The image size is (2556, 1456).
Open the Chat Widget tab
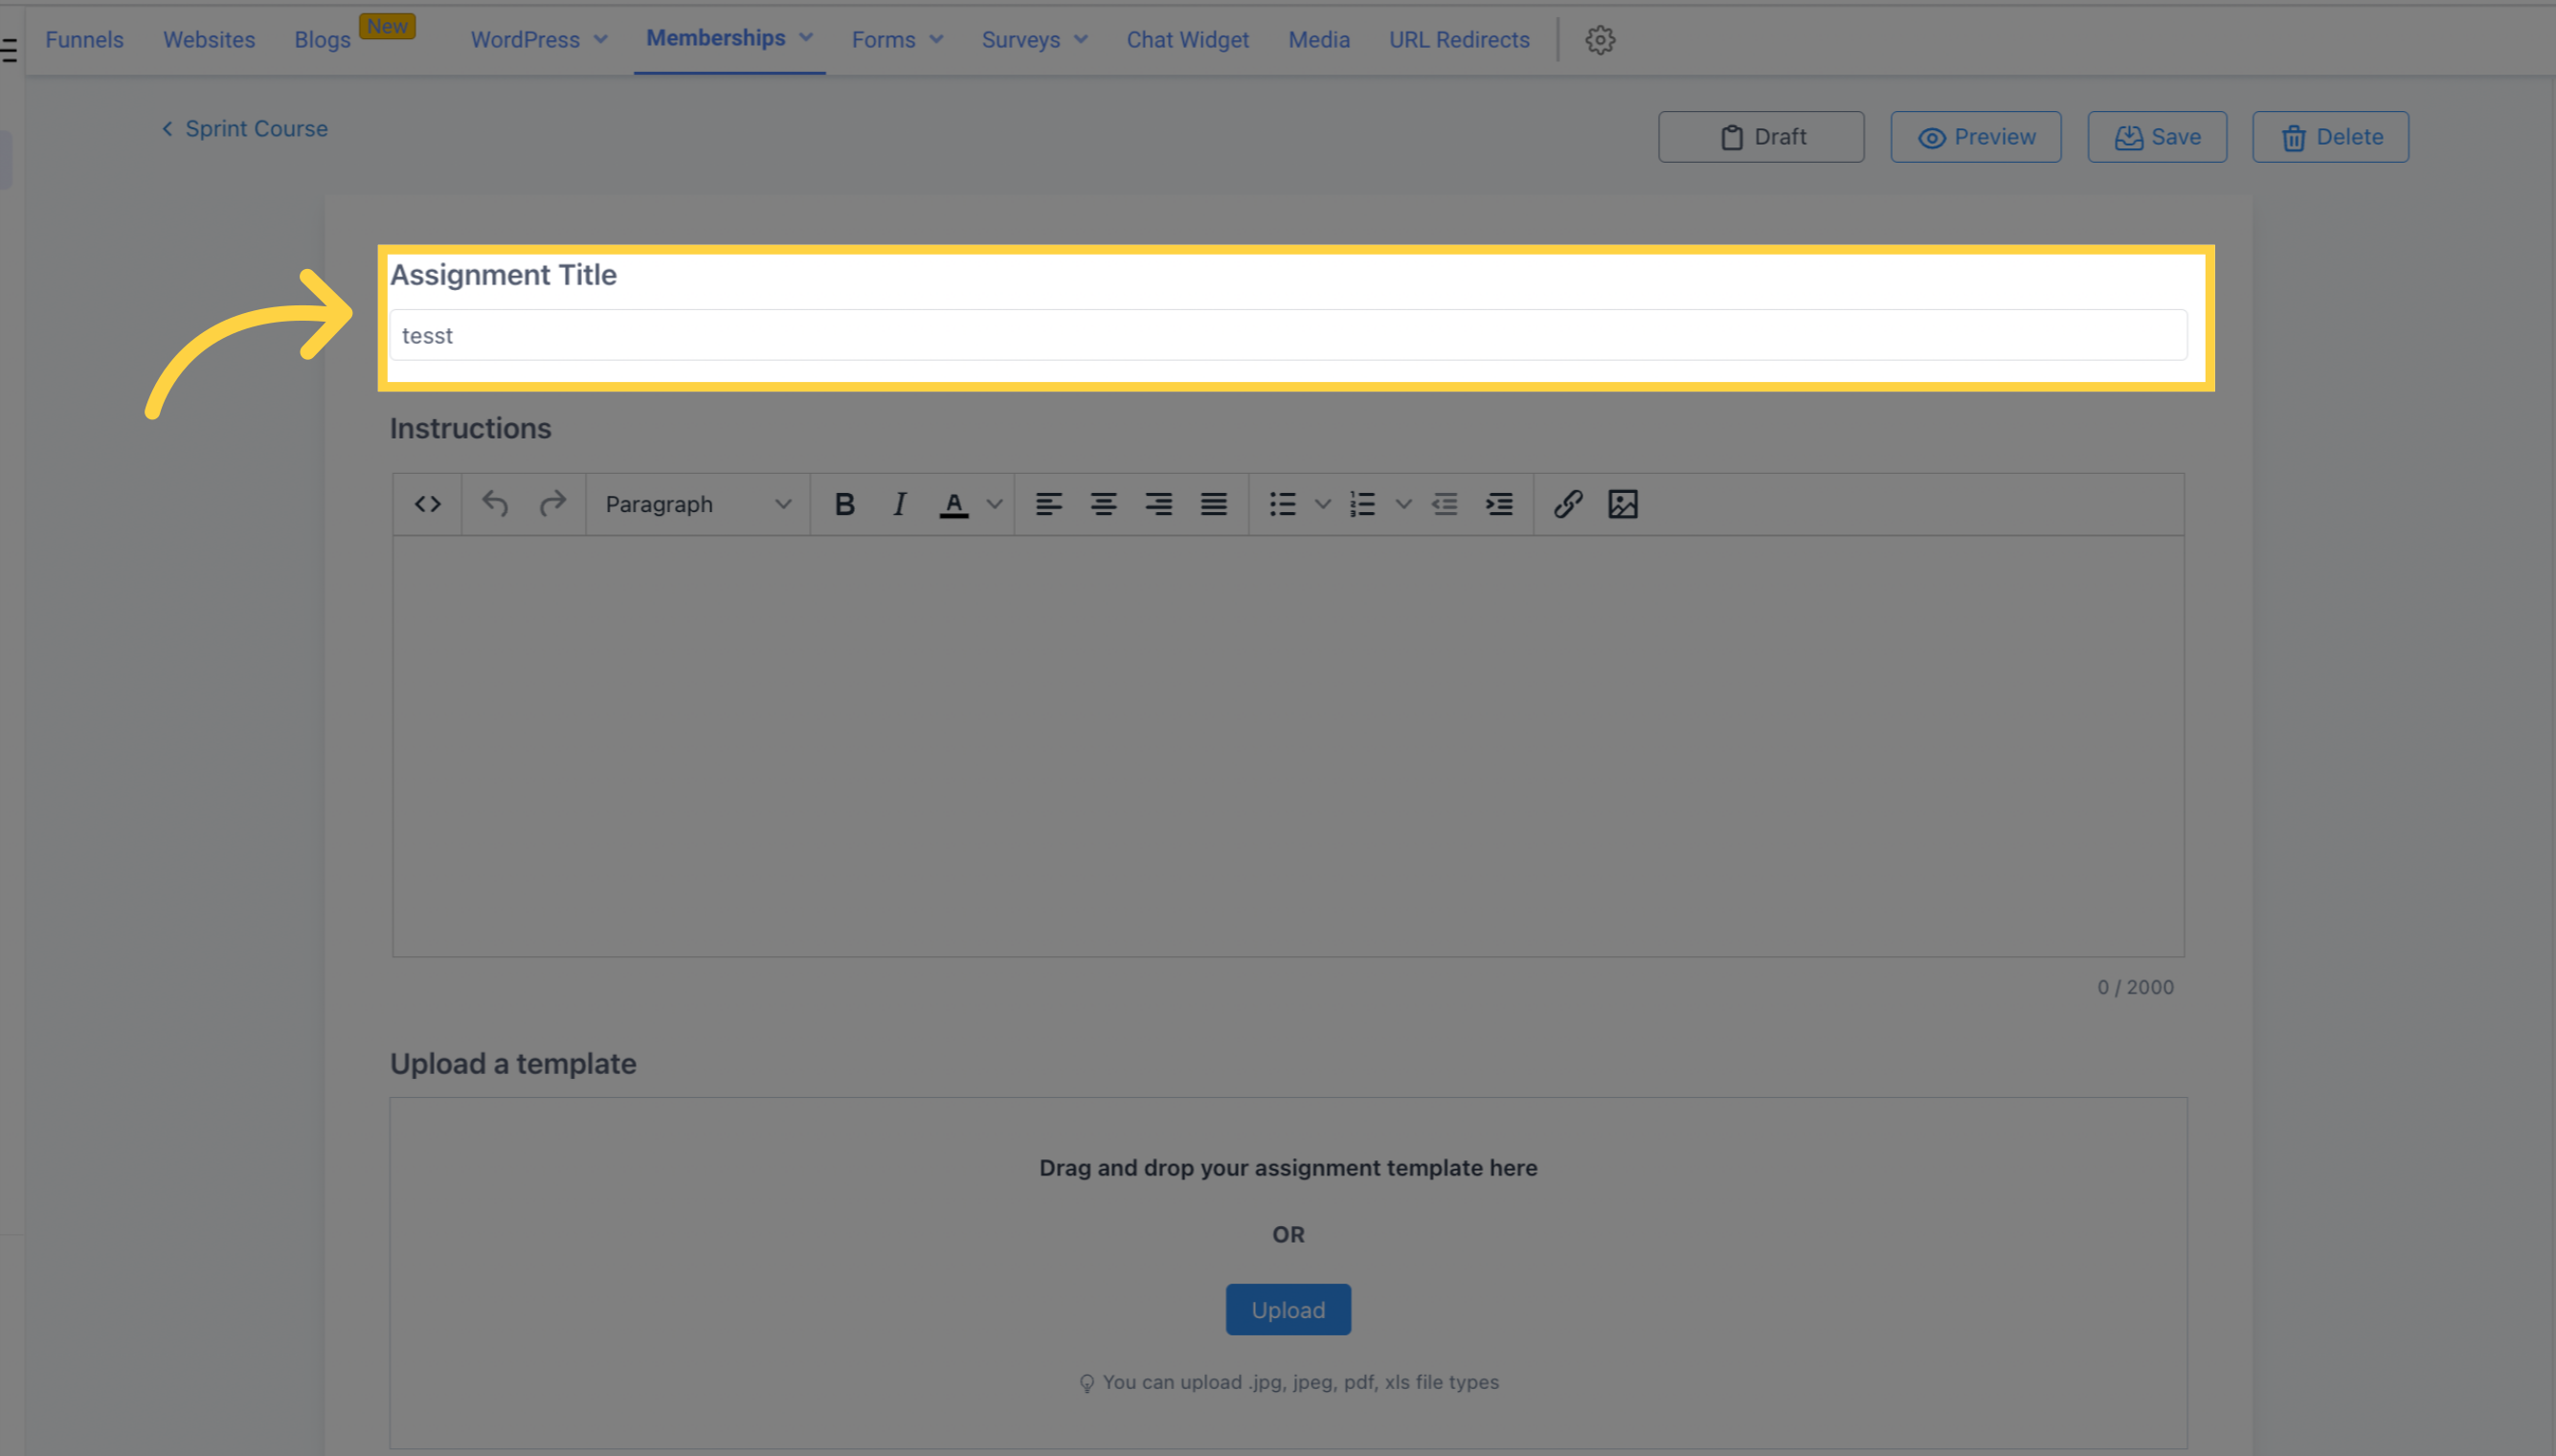[1187, 40]
